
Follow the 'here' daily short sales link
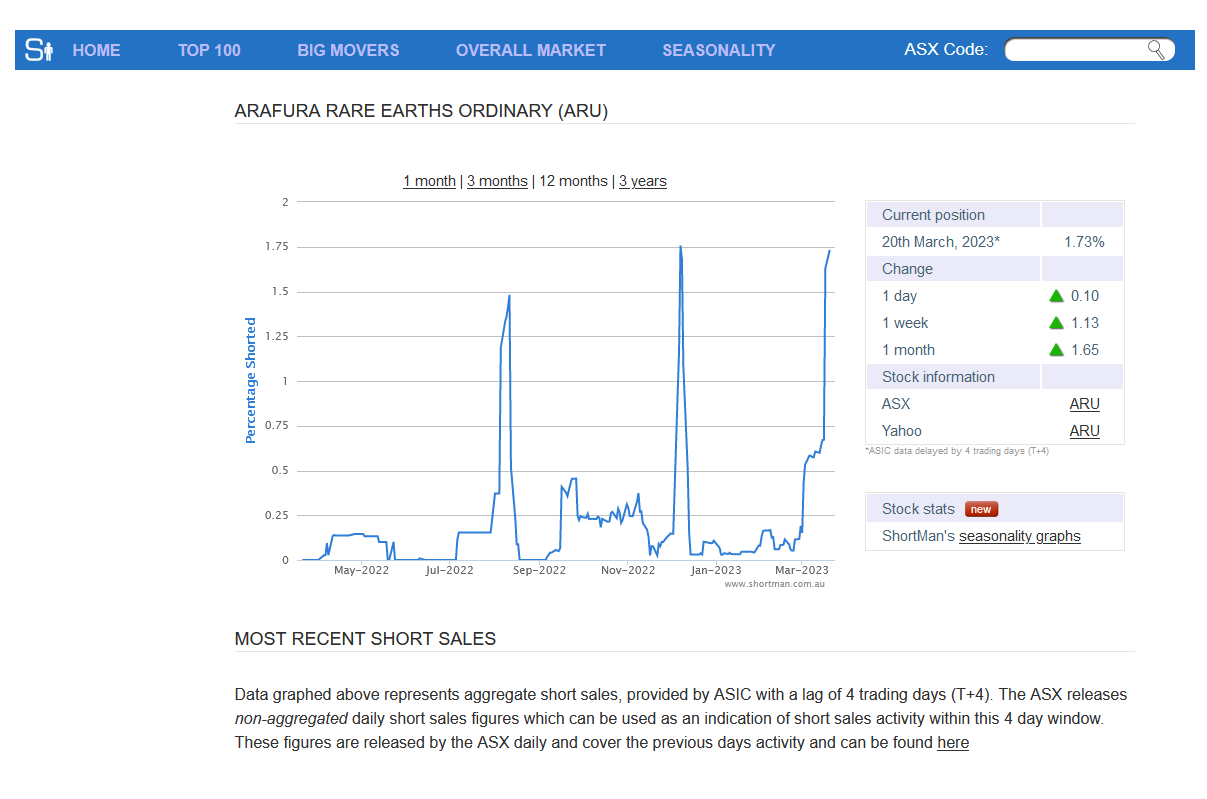952,743
